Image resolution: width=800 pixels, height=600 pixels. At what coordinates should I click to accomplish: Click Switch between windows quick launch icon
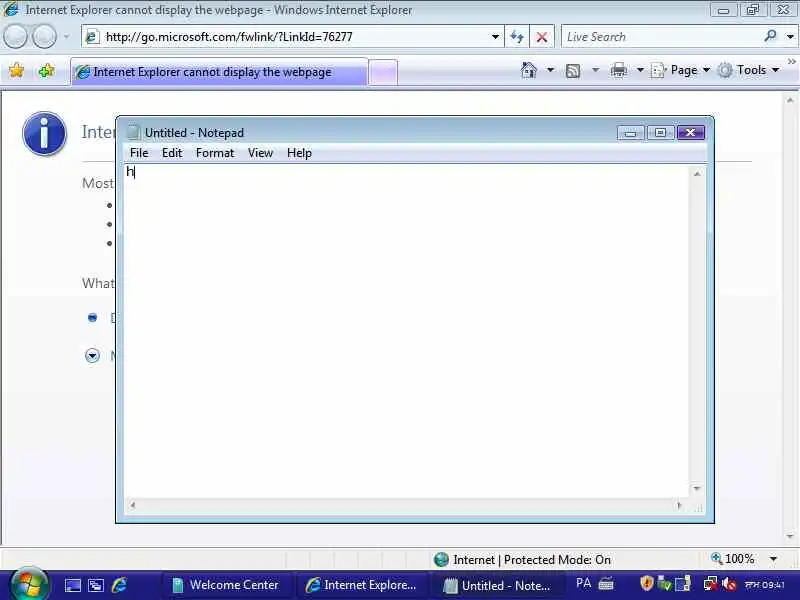[96, 585]
